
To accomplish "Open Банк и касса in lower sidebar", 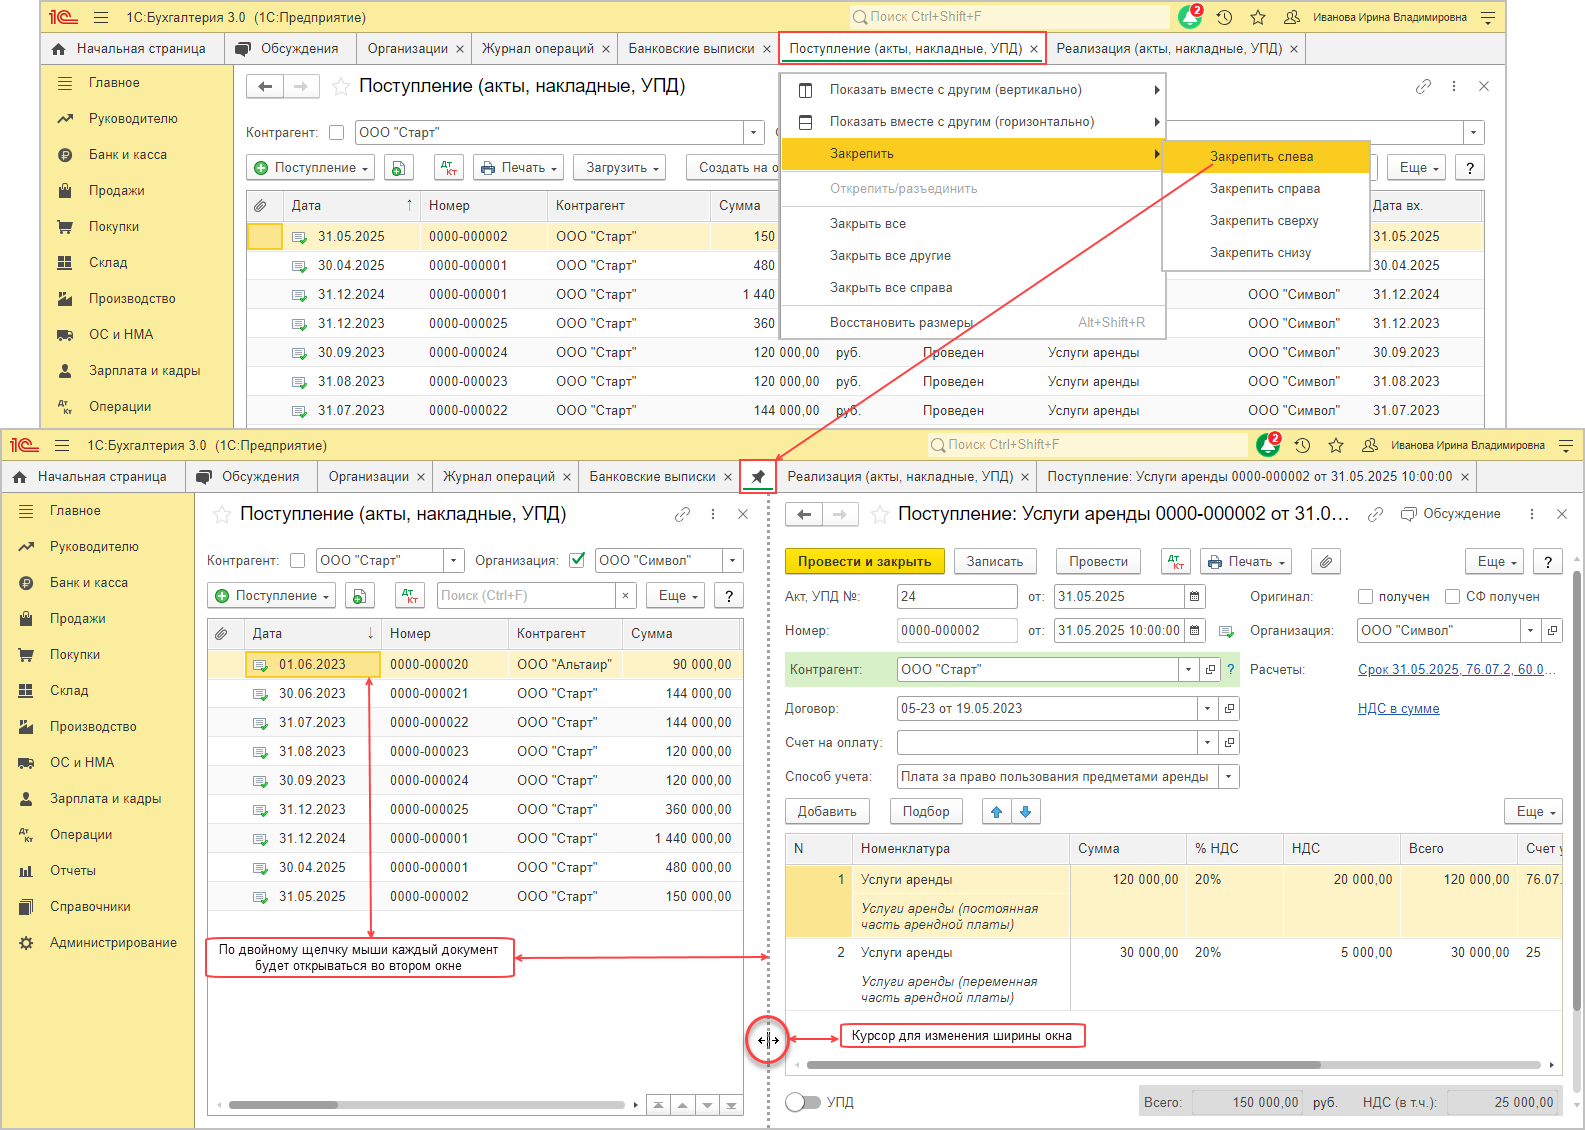I will pos(89,583).
